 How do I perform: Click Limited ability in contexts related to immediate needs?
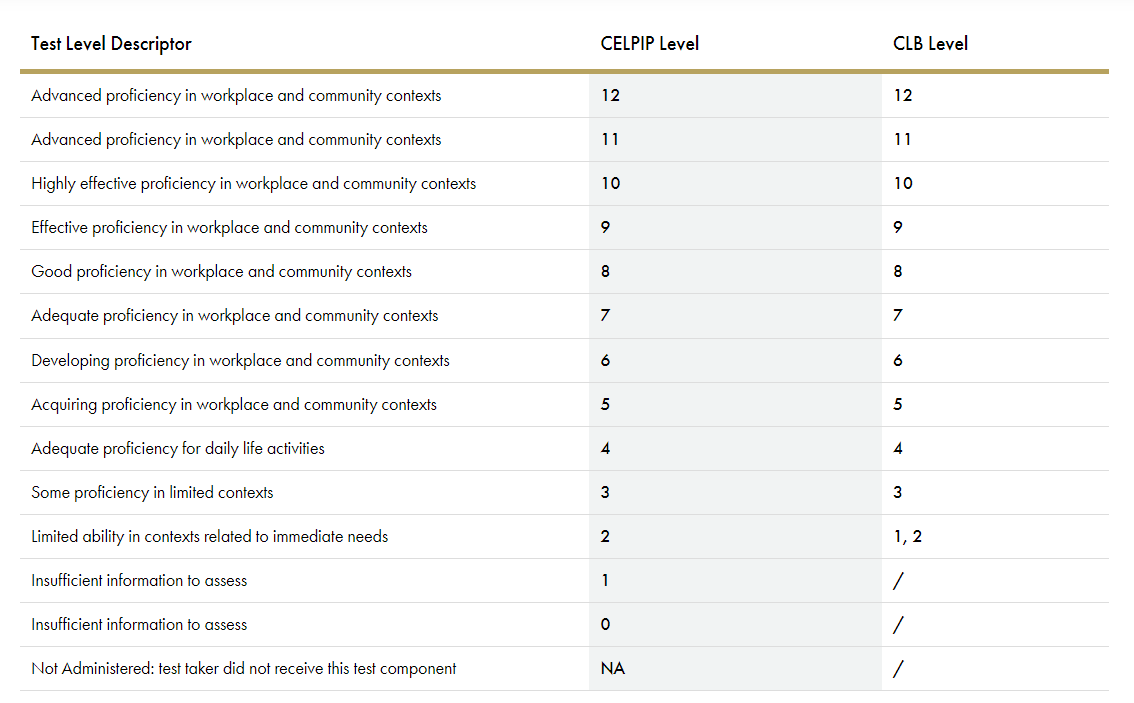(210, 537)
